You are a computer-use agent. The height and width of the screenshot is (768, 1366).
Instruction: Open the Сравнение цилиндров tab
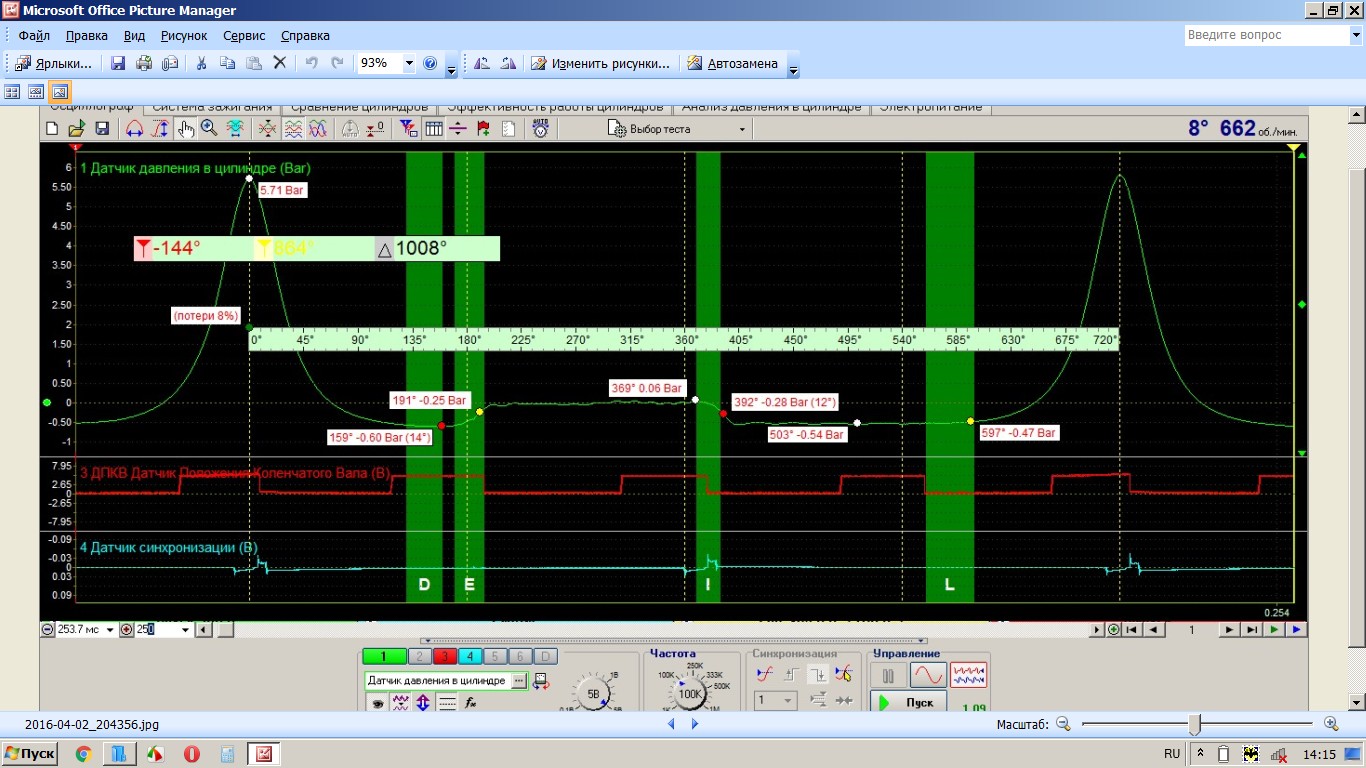point(360,107)
